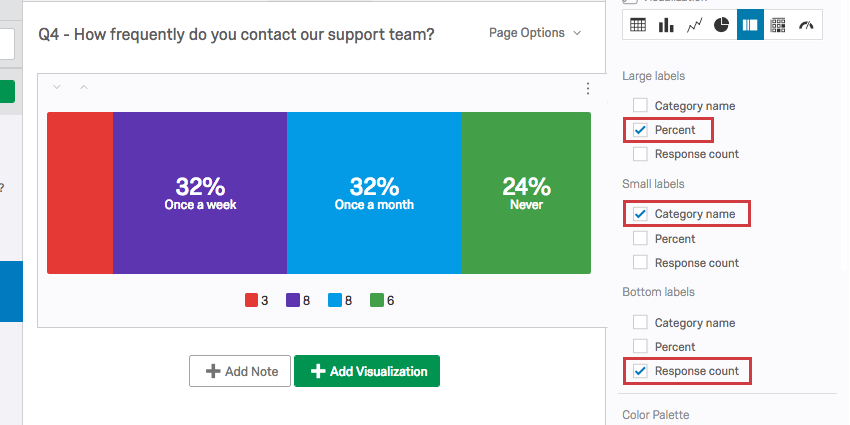The image size is (850, 425).
Task: Click the breakdown bar visualization icon
Action: pyautogui.click(x=750, y=25)
